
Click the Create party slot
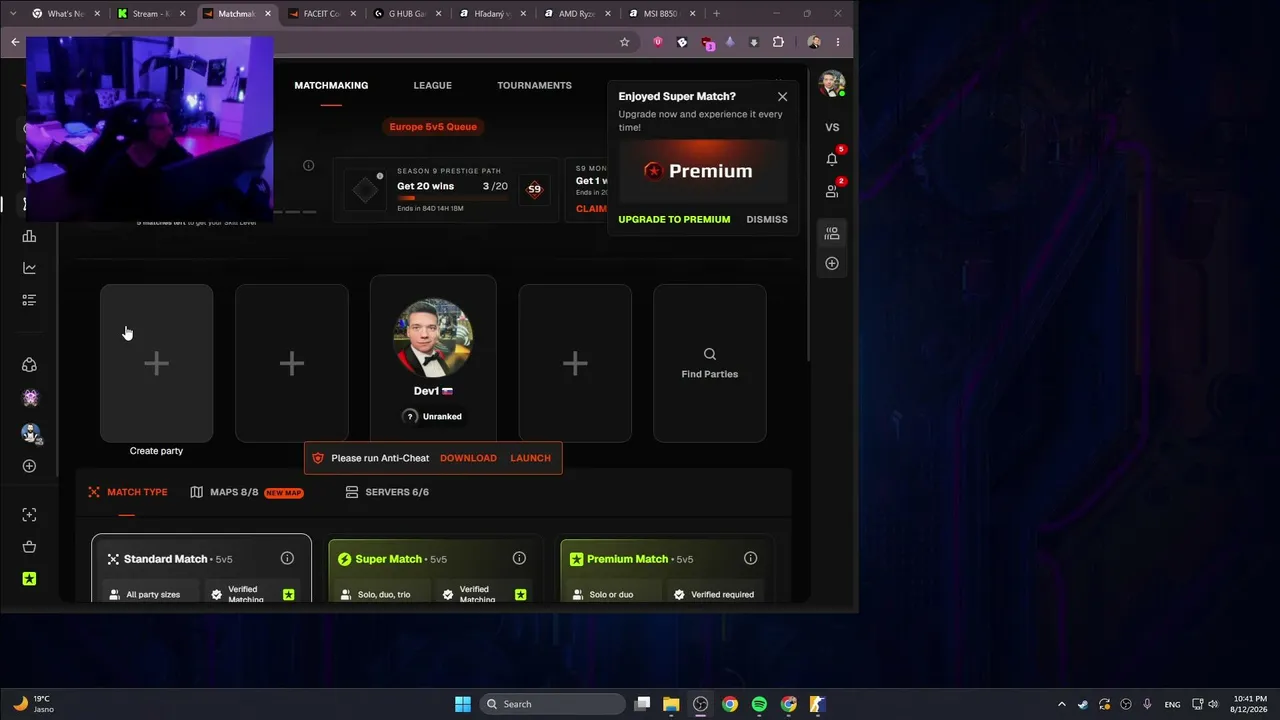pyautogui.click(x=156, y=363)
